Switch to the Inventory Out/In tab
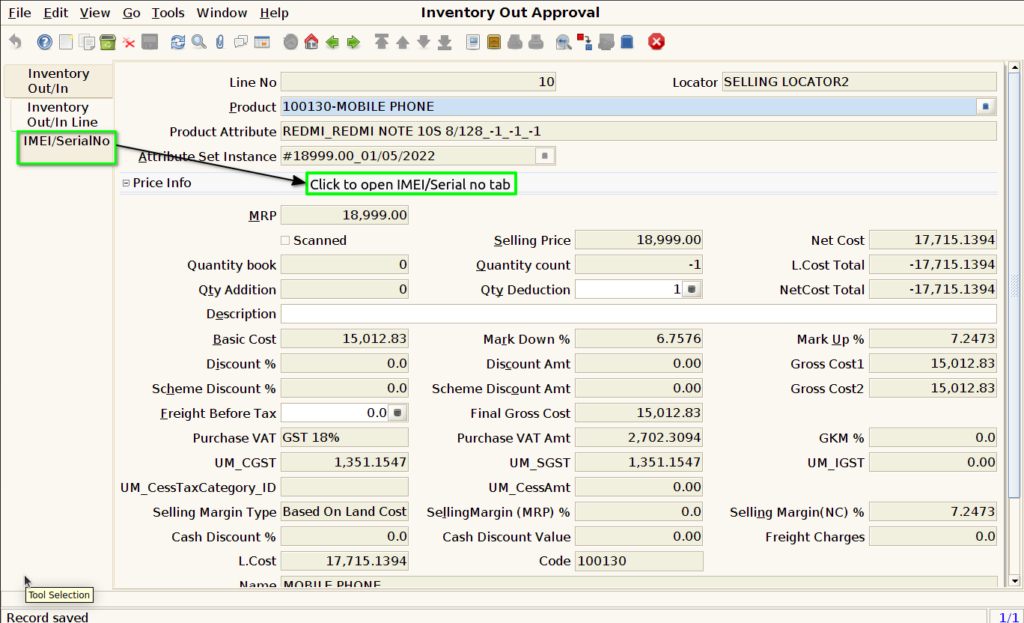Screen dimensions: 1024x623 coord(58,81)
